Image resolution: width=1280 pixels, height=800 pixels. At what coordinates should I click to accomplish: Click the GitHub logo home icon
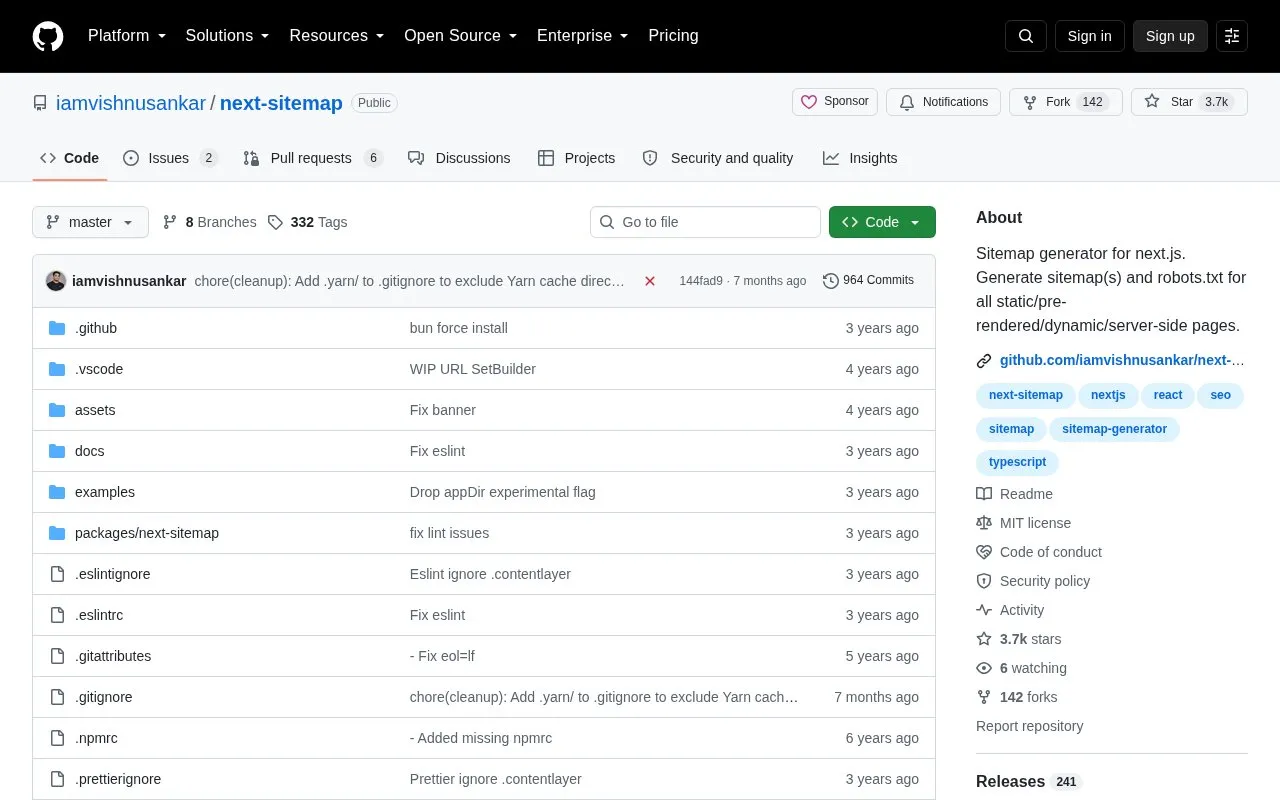click(48, 36)
